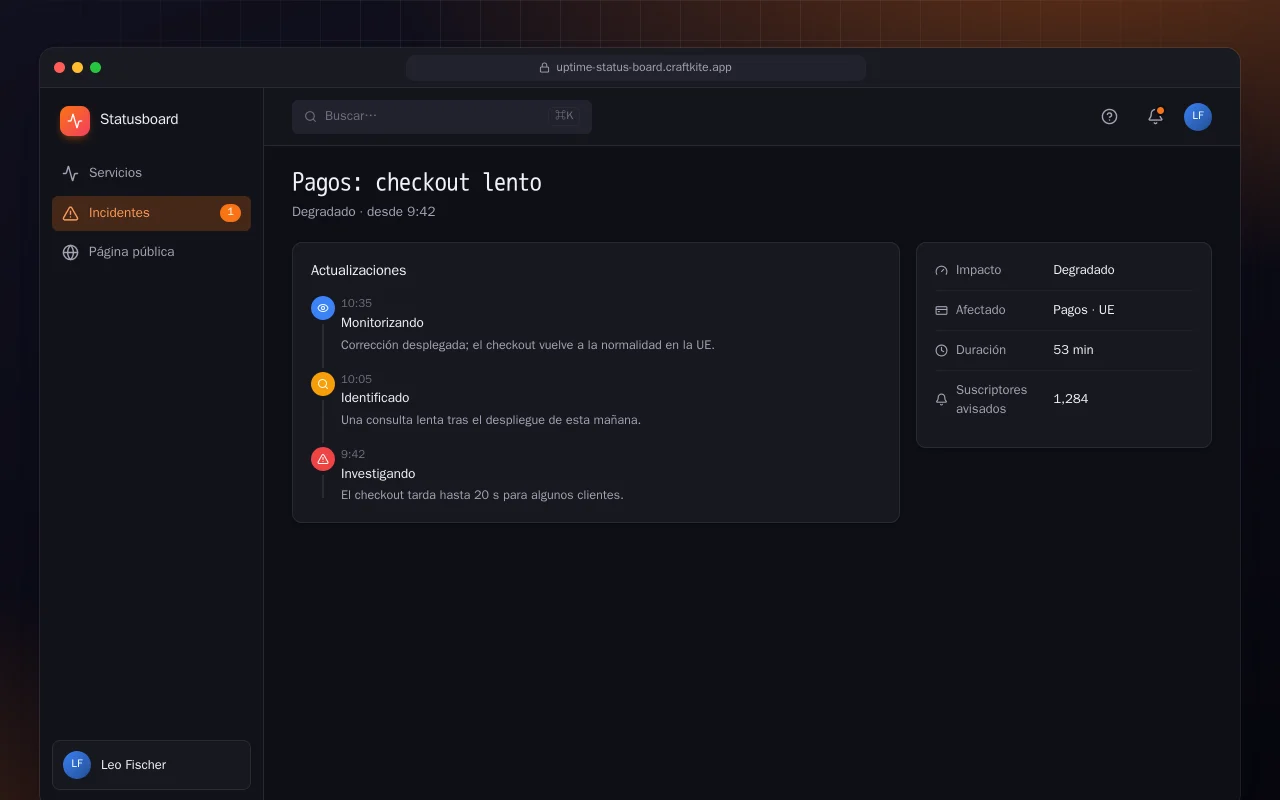Click the Suscriptores avisados bell icon
The width and height of the screenshot is (1280, 800).
point(941,399)
